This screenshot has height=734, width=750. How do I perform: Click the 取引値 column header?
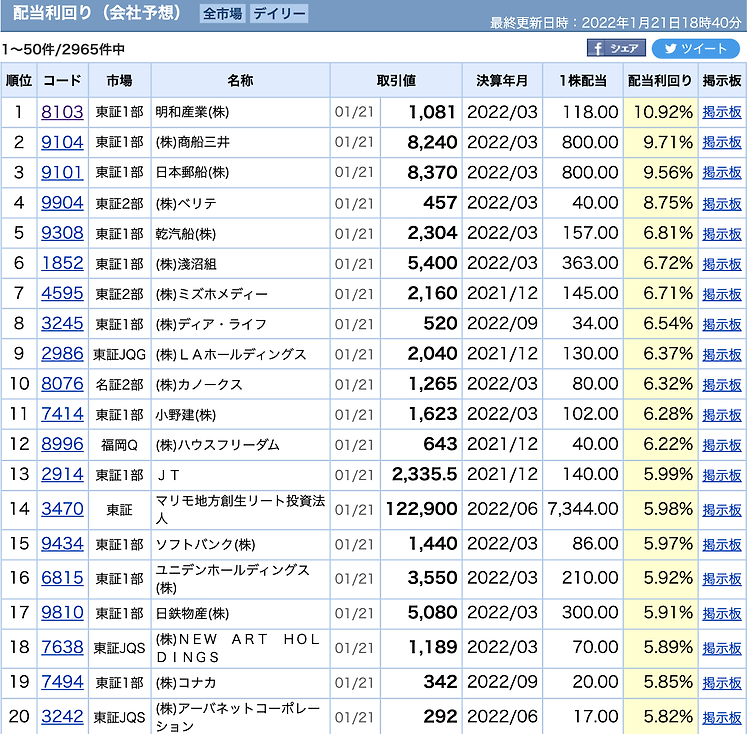point(396,80)
